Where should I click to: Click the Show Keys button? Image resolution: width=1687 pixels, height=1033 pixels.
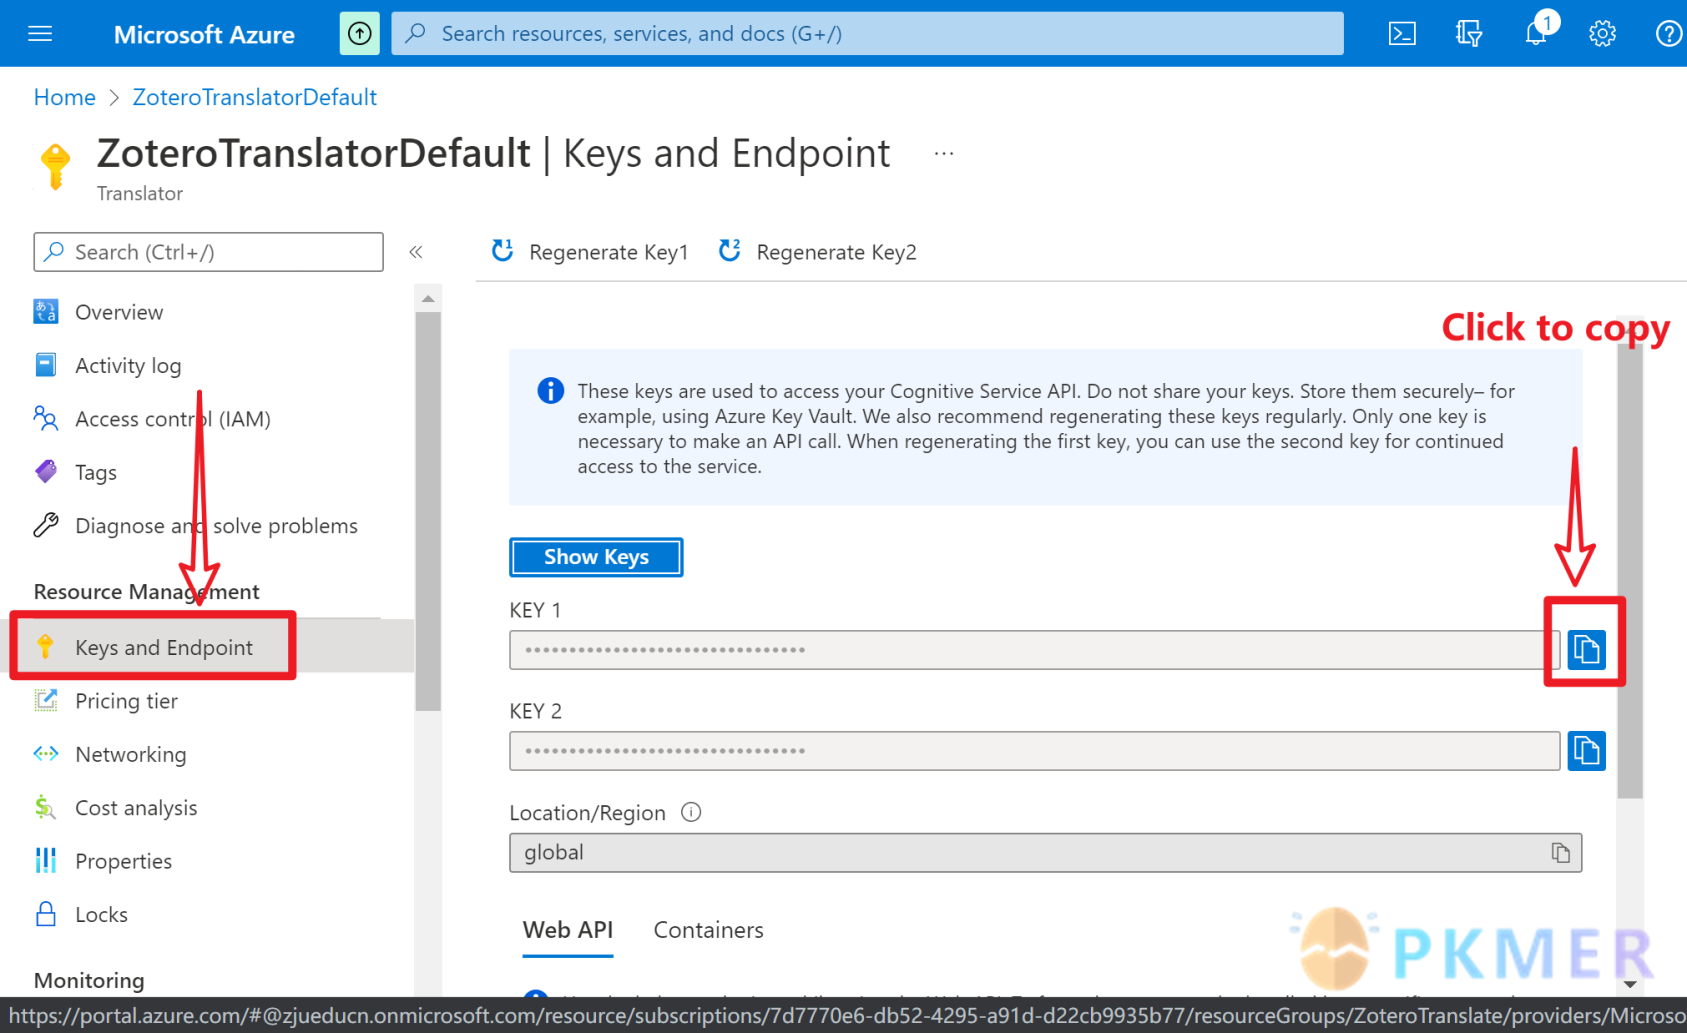click(596, 557)
